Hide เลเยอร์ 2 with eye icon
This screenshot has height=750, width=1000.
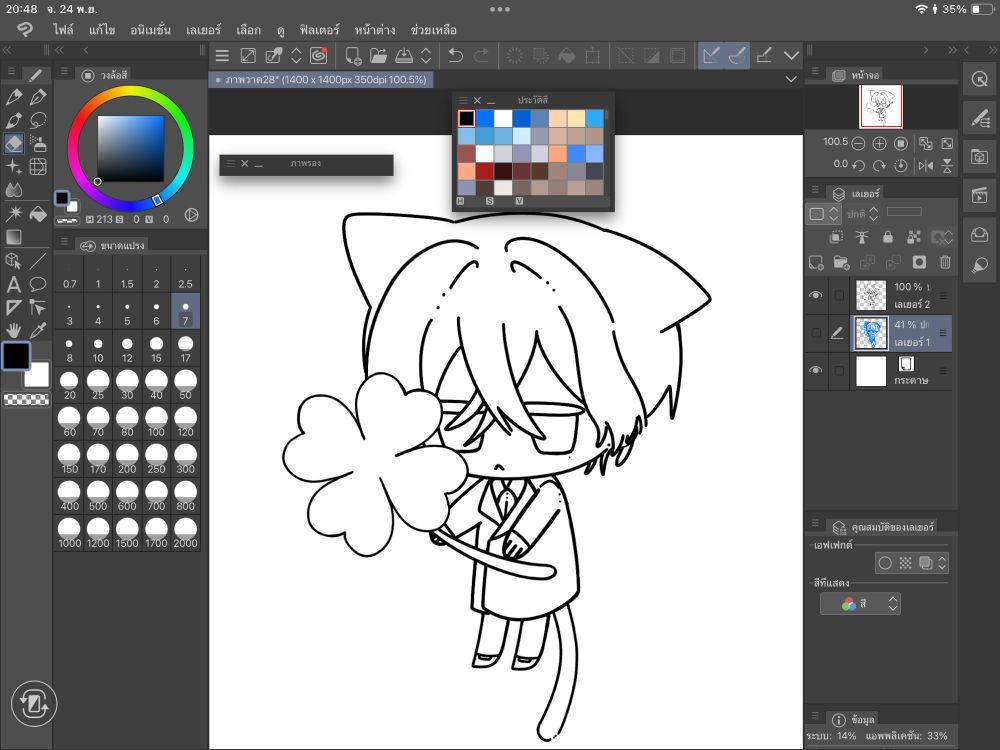(x=816, y=295)
